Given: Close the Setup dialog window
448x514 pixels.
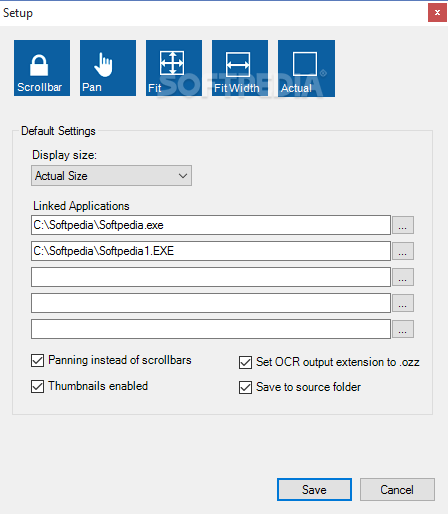Looking at the screenshot, I should point(437,13).
